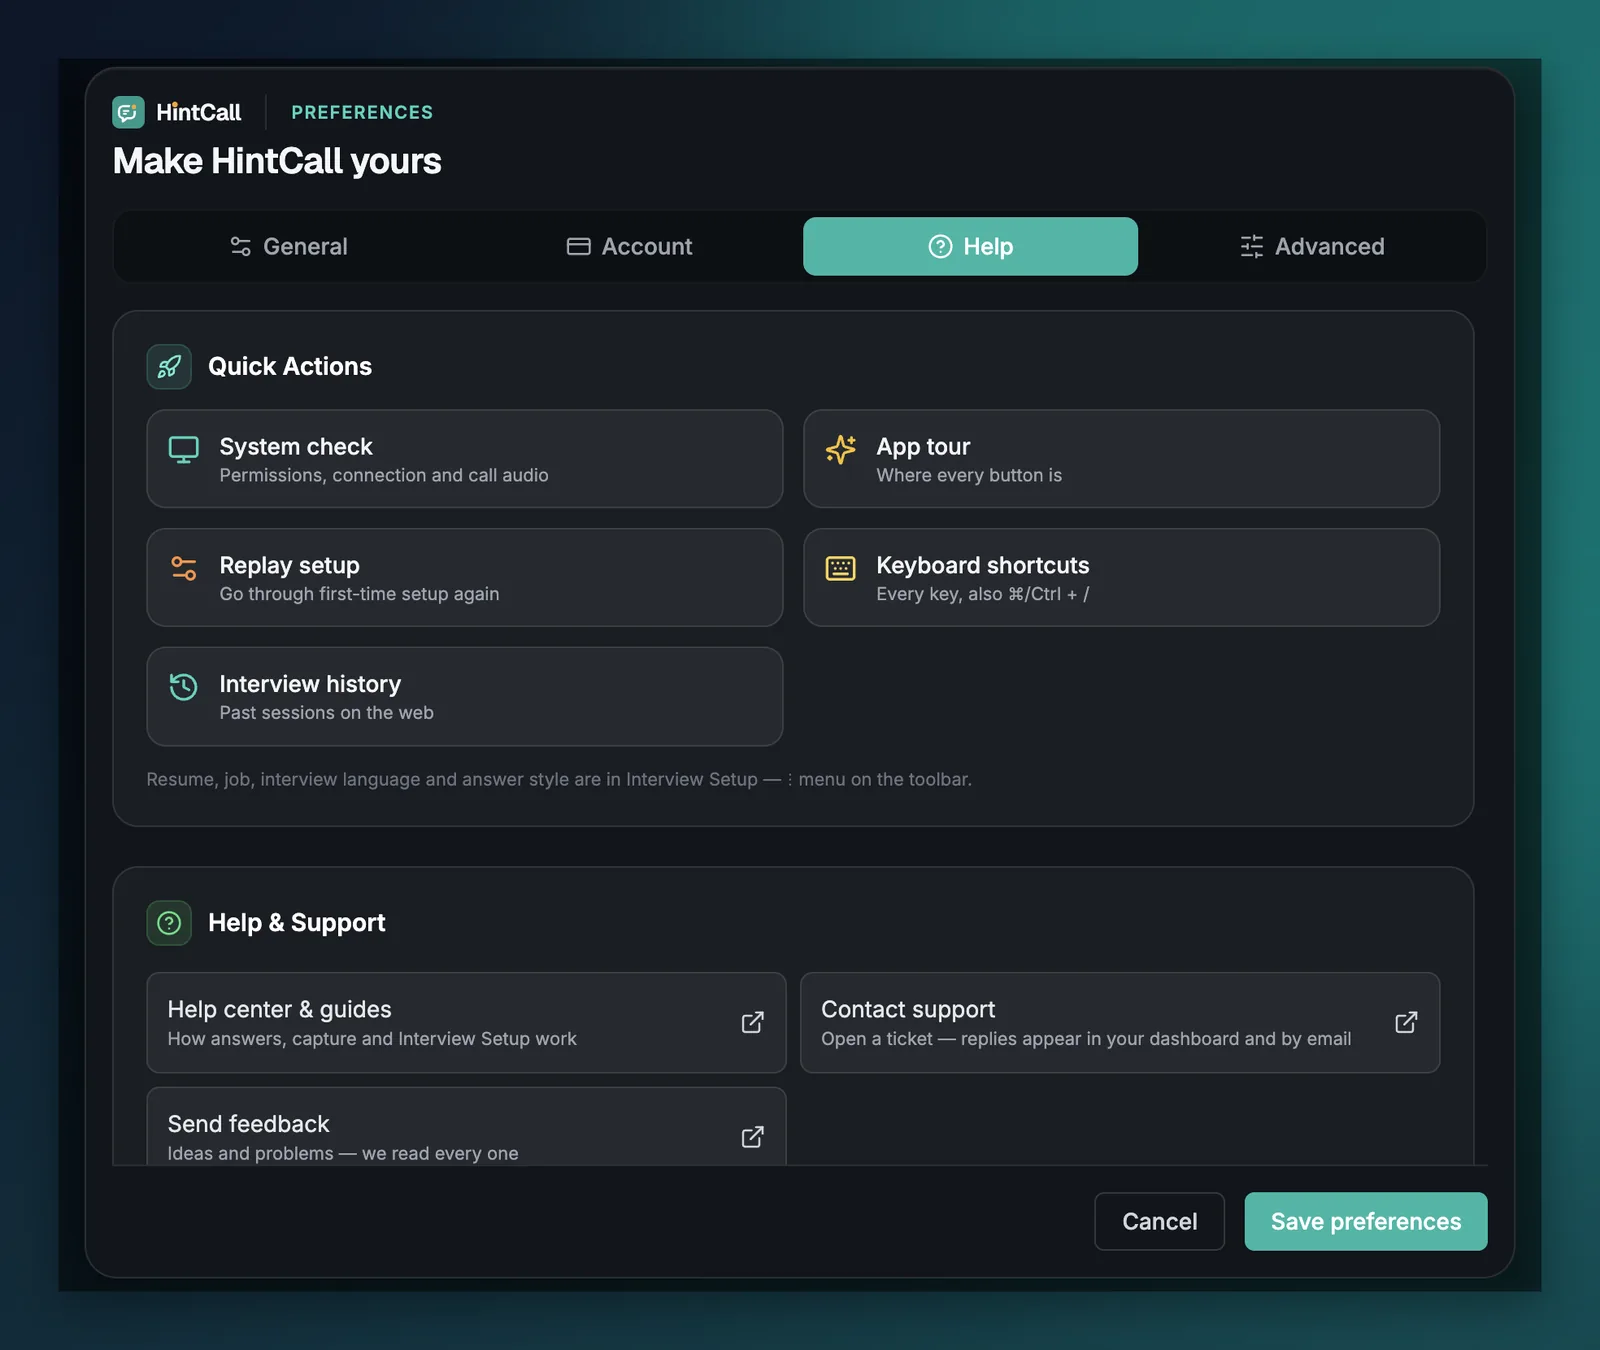Click external link icon on Help center & guides
1600x1350 pixels.
coord(753,1022)
